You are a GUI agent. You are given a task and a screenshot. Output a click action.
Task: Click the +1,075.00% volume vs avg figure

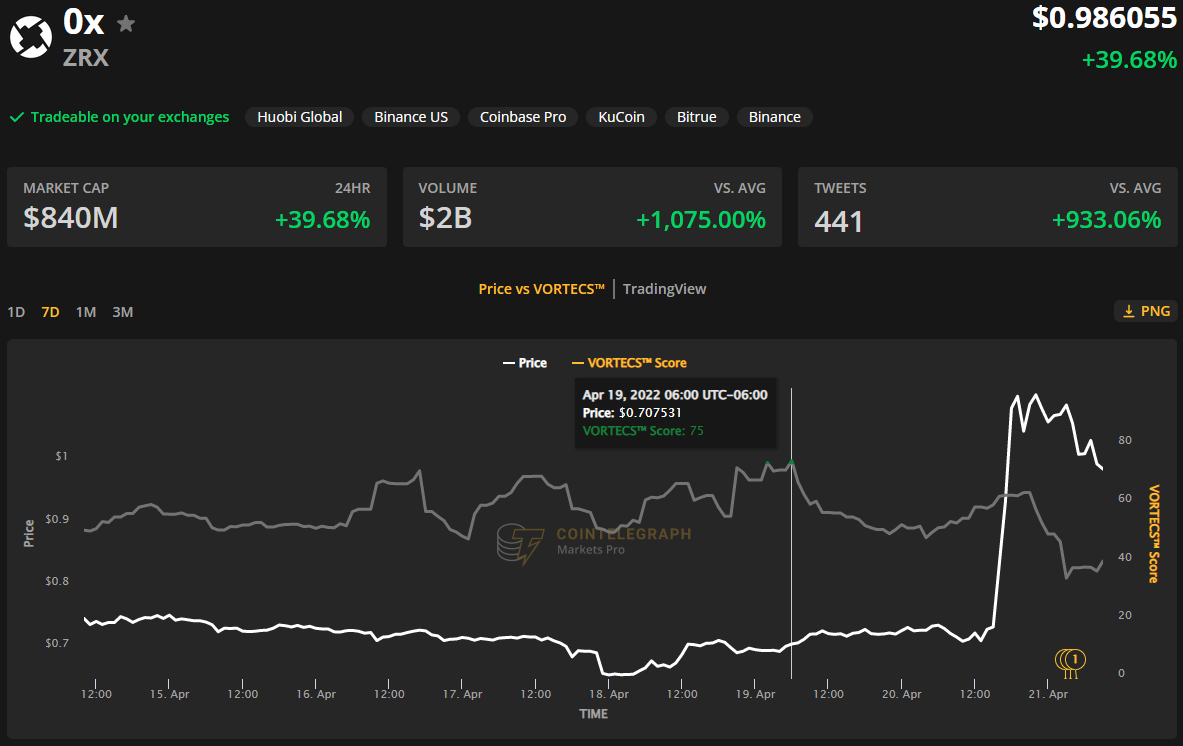tap(701, 220)
